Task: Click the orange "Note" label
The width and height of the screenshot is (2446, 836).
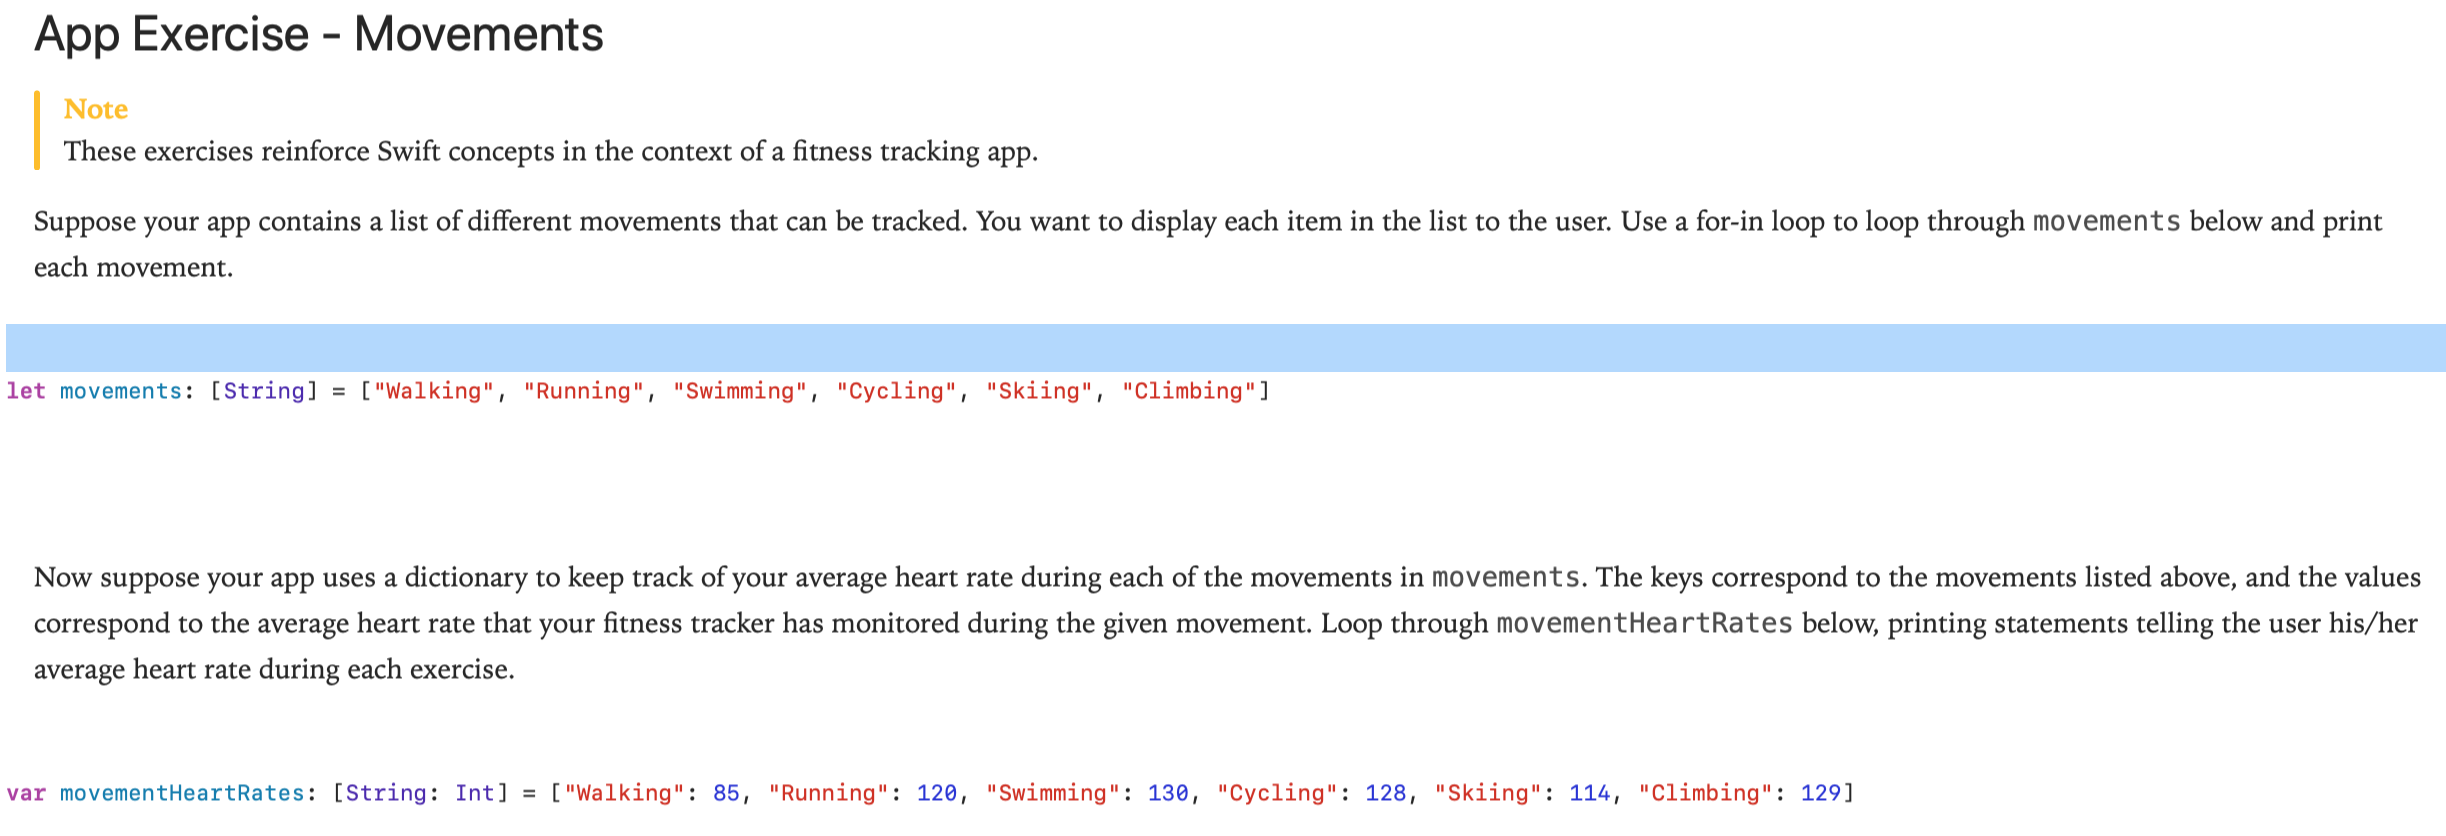Action: [x=96, y=109]
